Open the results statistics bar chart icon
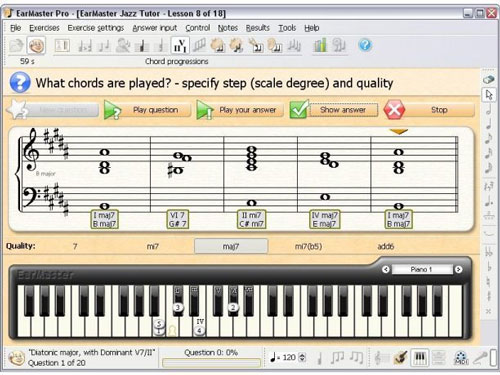Image resolution: width=500 pixels, height=375 pixels. 320,45
